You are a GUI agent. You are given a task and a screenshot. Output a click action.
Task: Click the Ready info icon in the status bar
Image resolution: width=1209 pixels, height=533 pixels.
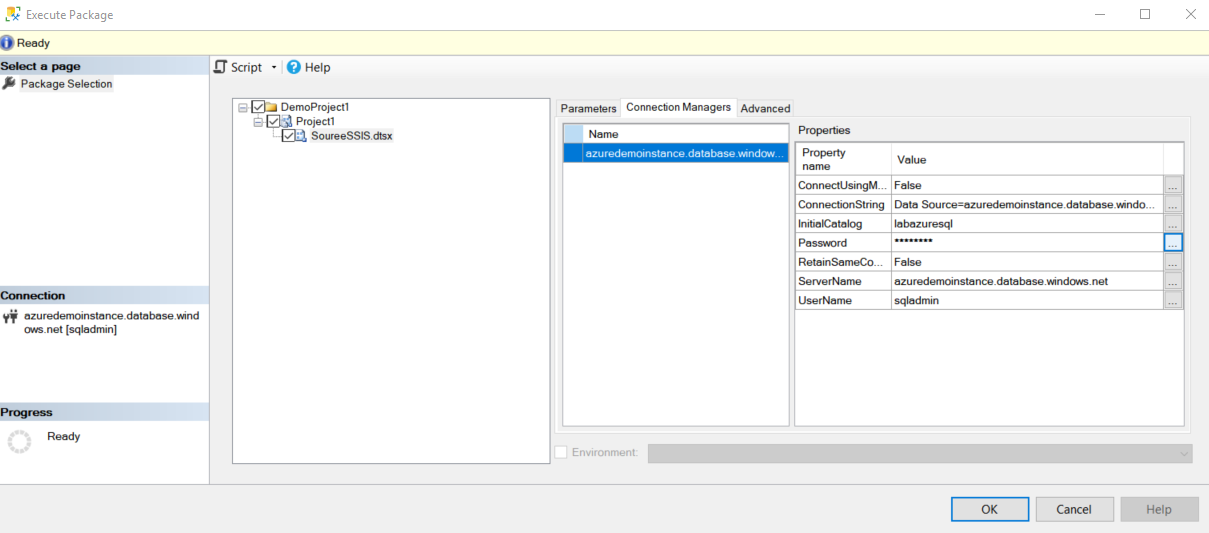7,43
